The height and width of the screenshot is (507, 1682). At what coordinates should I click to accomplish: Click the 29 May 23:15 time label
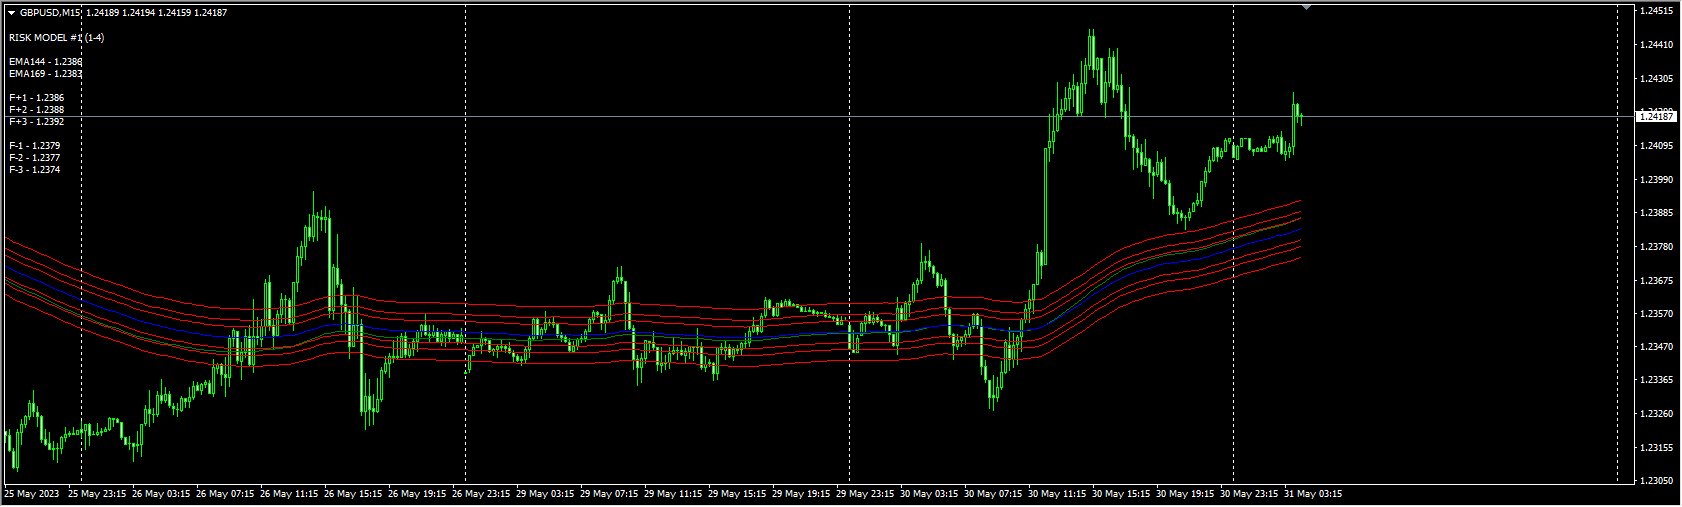865,494
